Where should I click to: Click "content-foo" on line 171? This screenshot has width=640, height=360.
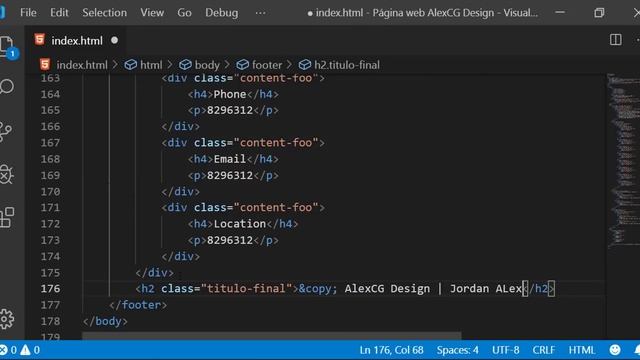point(276,207)
